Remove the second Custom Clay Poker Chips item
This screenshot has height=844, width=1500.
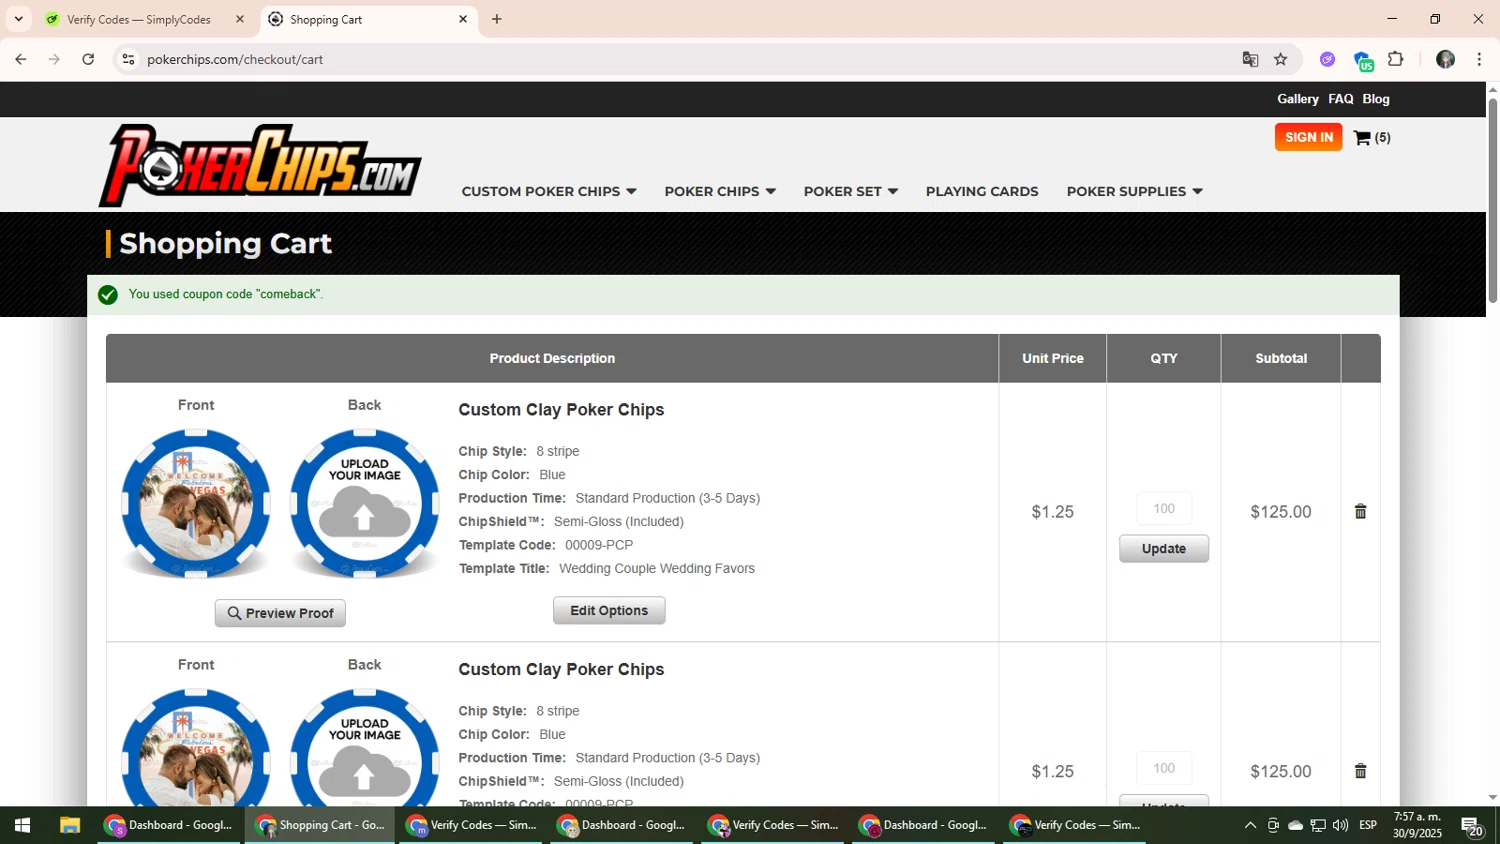(1360, 771)
